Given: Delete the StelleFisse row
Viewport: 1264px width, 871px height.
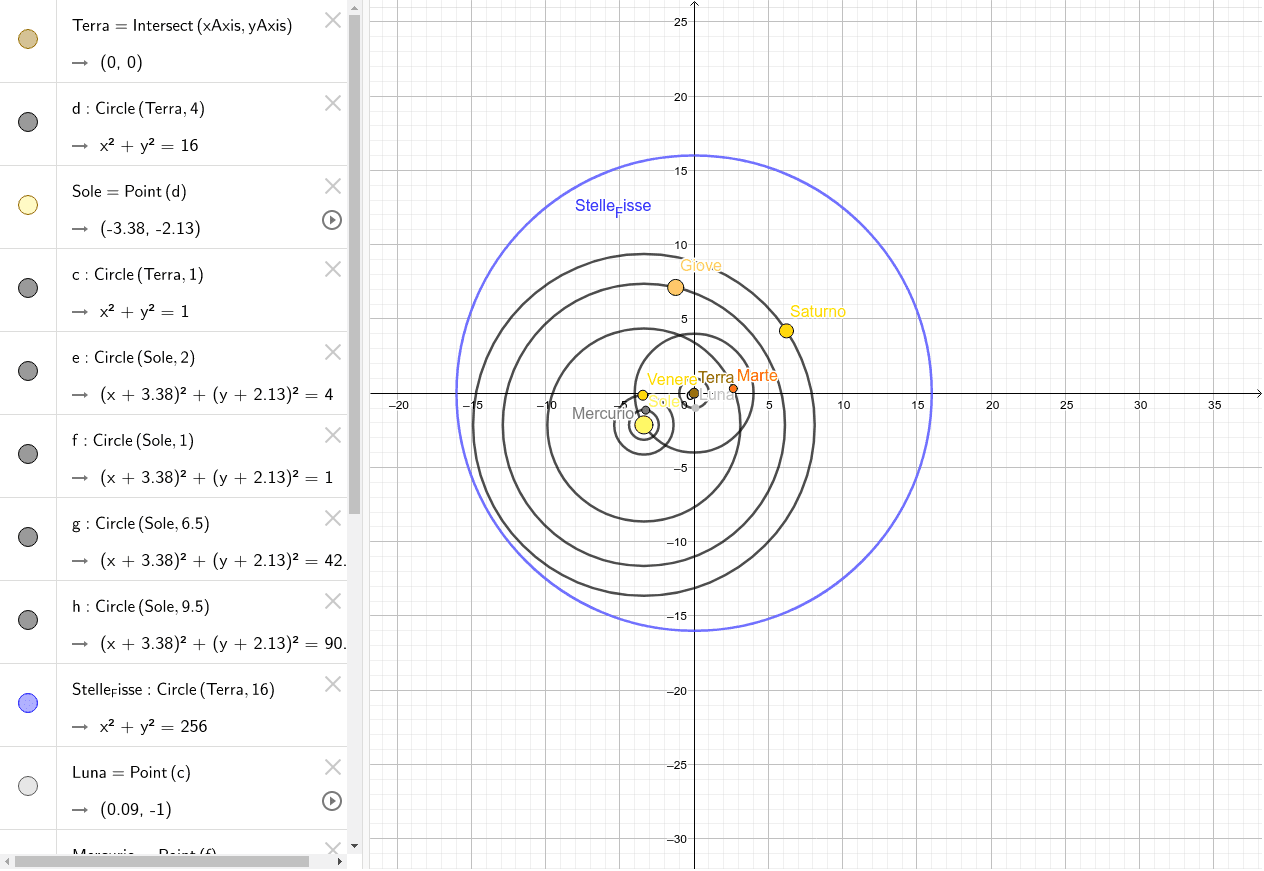Looking at the screenshot, I should [333, 684].
